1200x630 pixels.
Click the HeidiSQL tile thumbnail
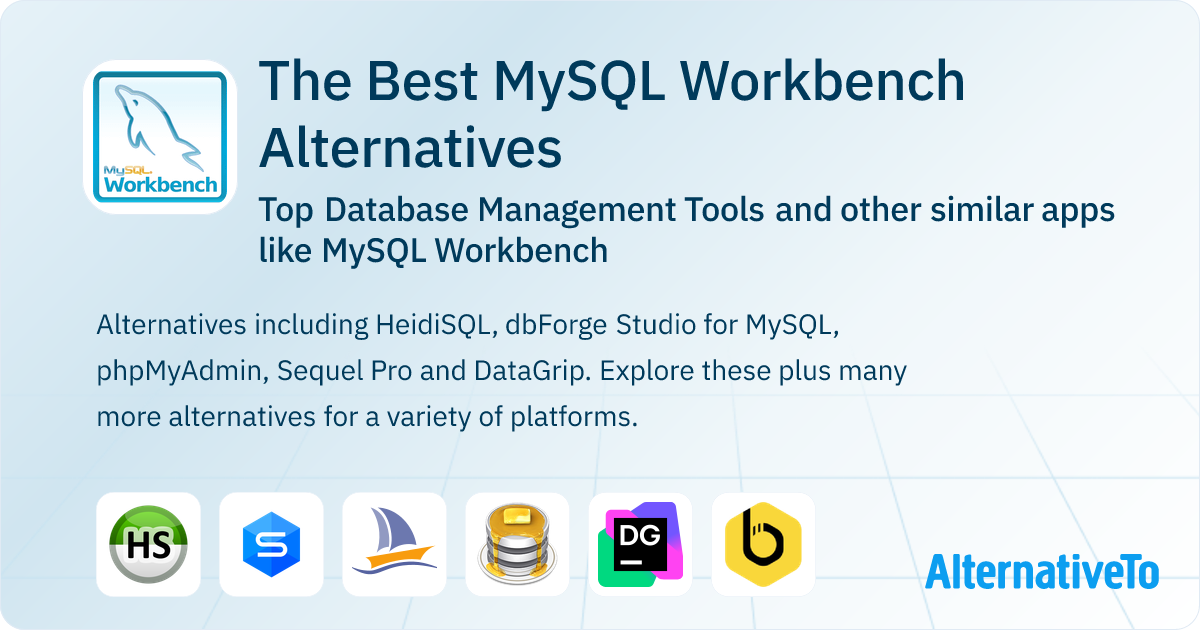pos(148,544)
